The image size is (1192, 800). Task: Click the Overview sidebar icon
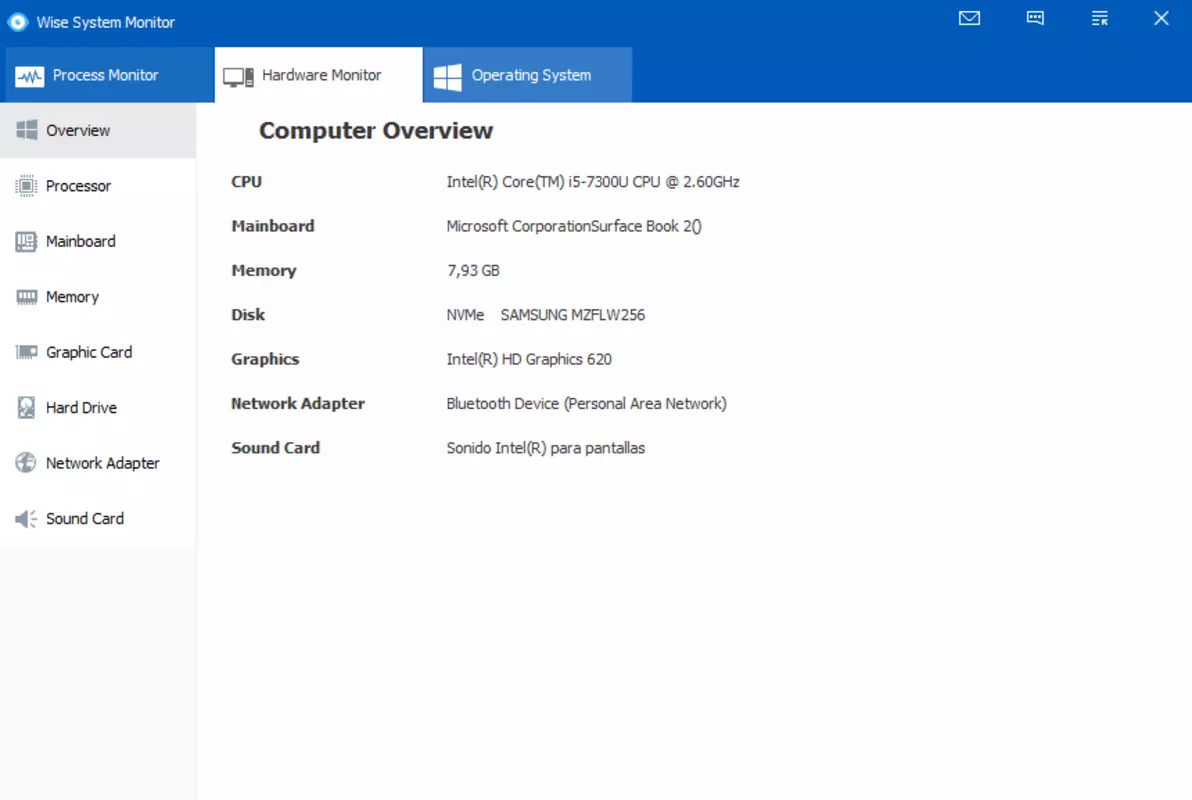pyautogui.click(x=27, y=130)
